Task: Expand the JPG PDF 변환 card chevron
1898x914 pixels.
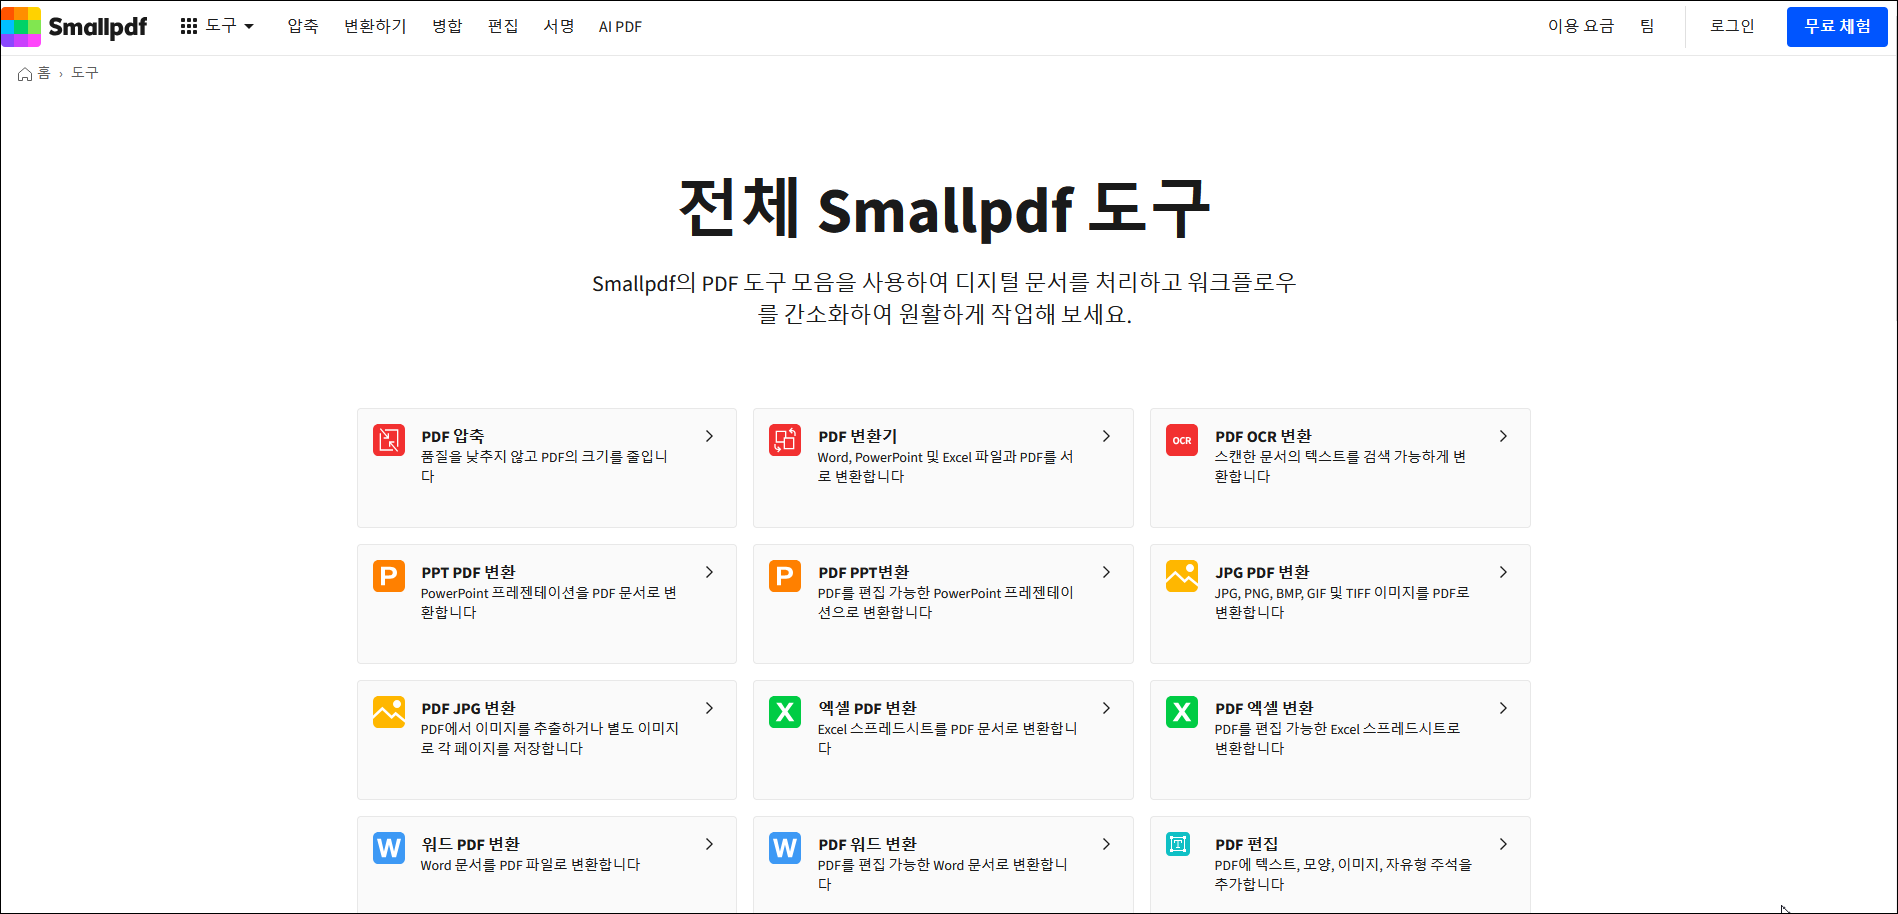Action: pos(1503,572)
